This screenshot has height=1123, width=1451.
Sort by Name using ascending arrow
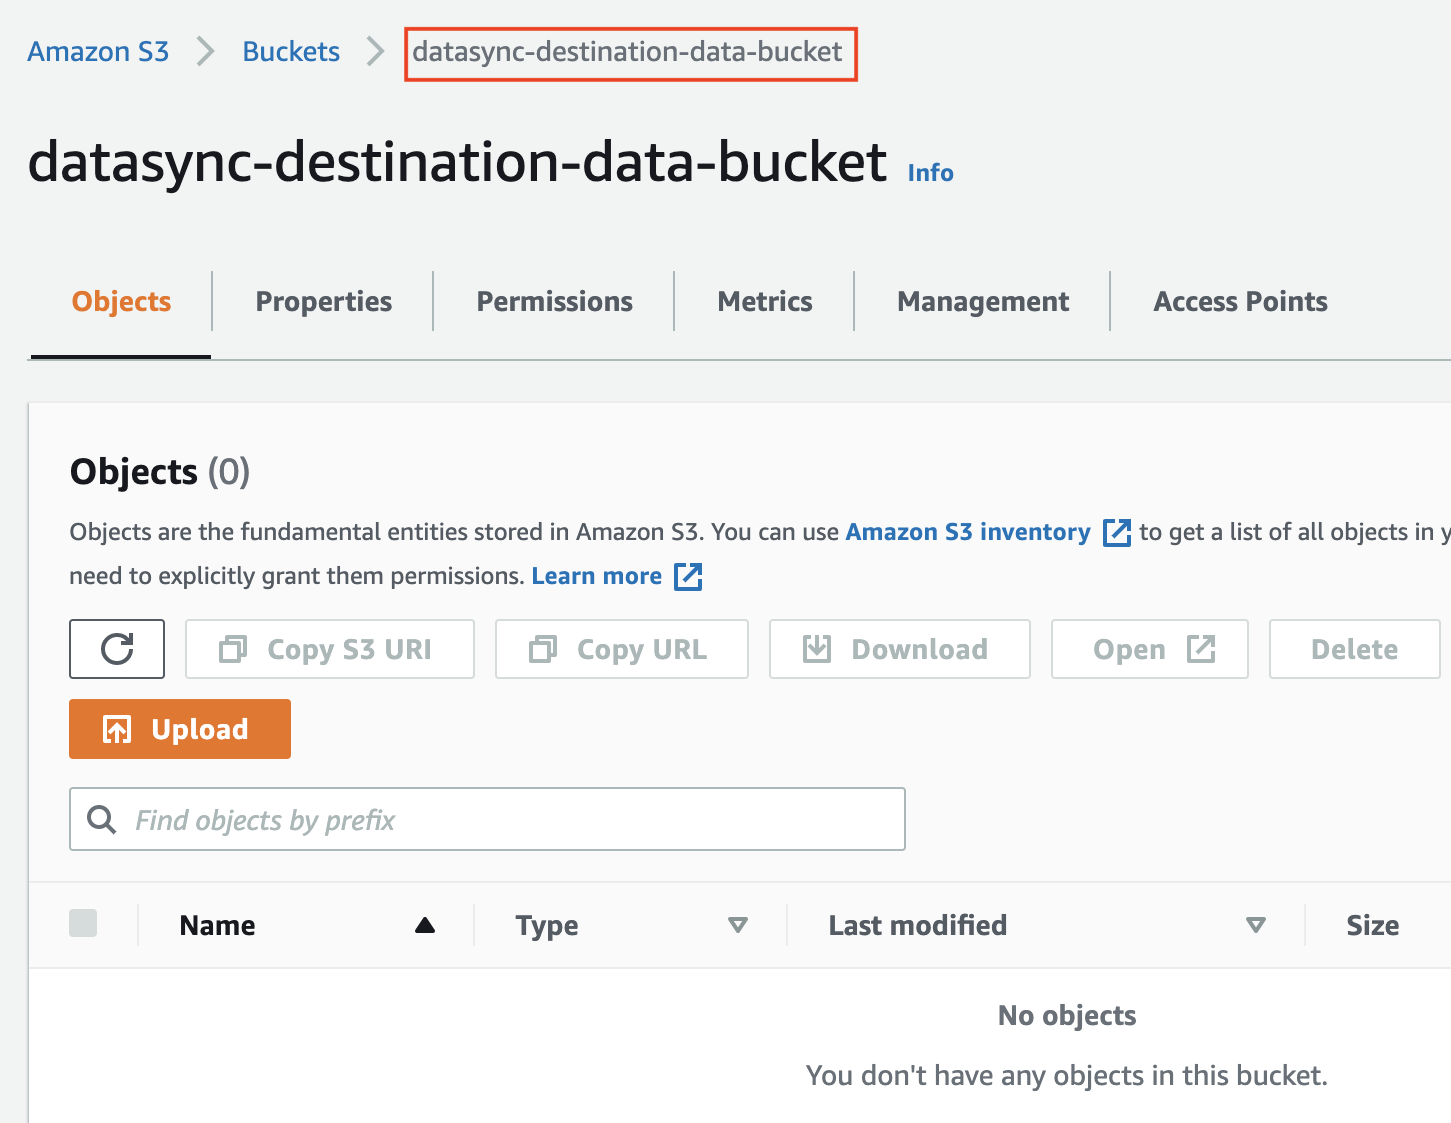[x=425, y=925]
